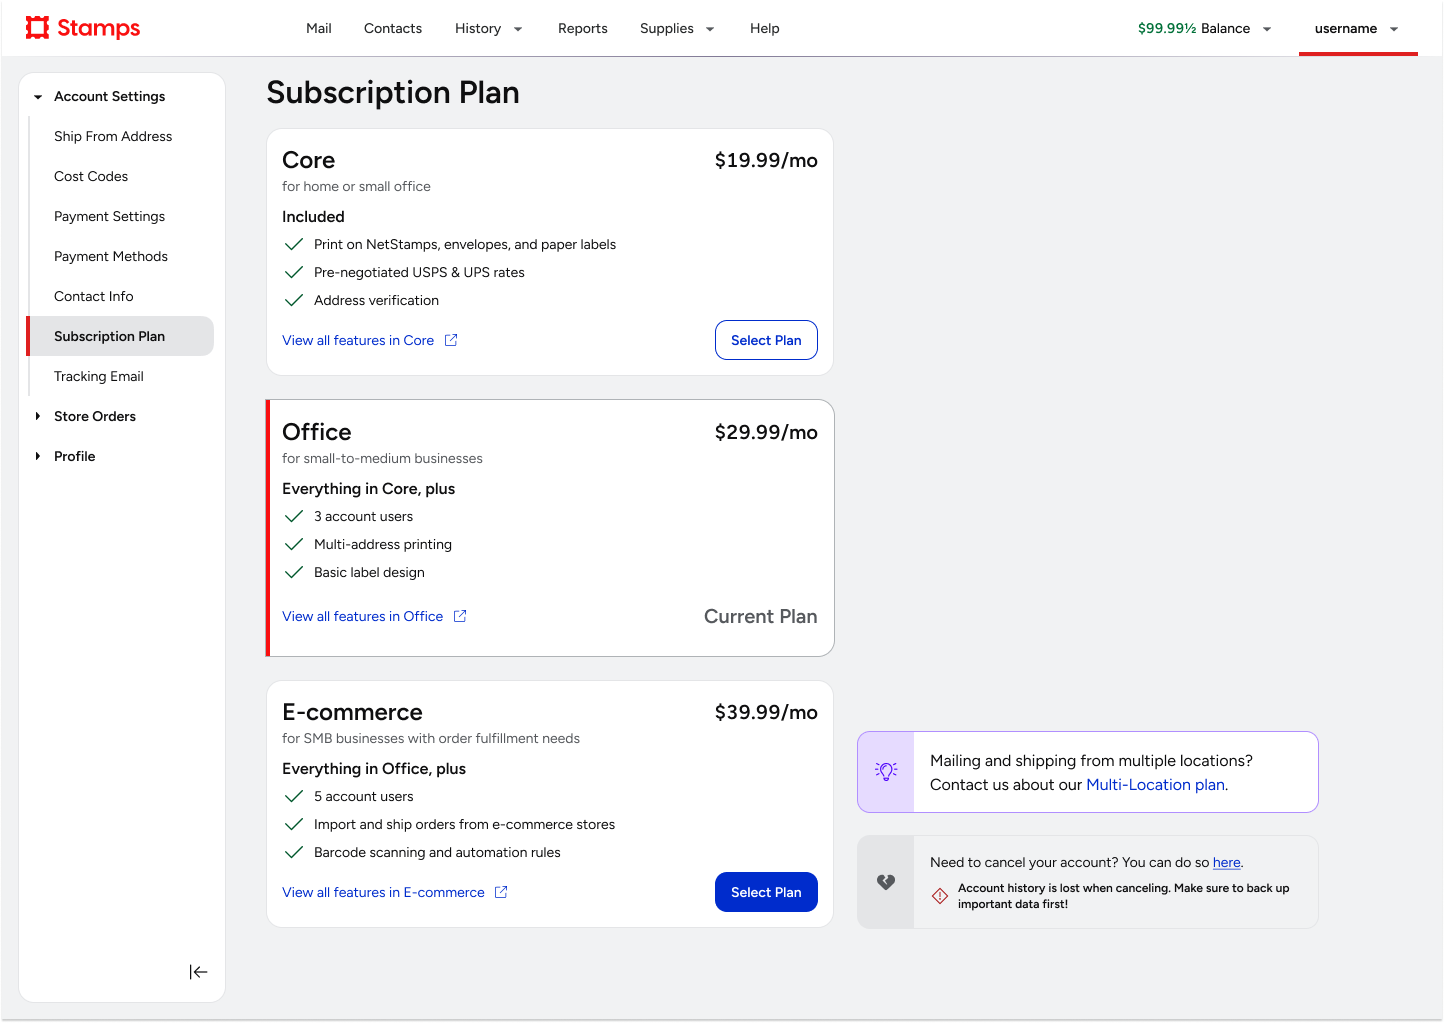This screenshot has height=1023, width=1444.
Task: Click the checkmark beside Address verification
Action: click(294, 300)
